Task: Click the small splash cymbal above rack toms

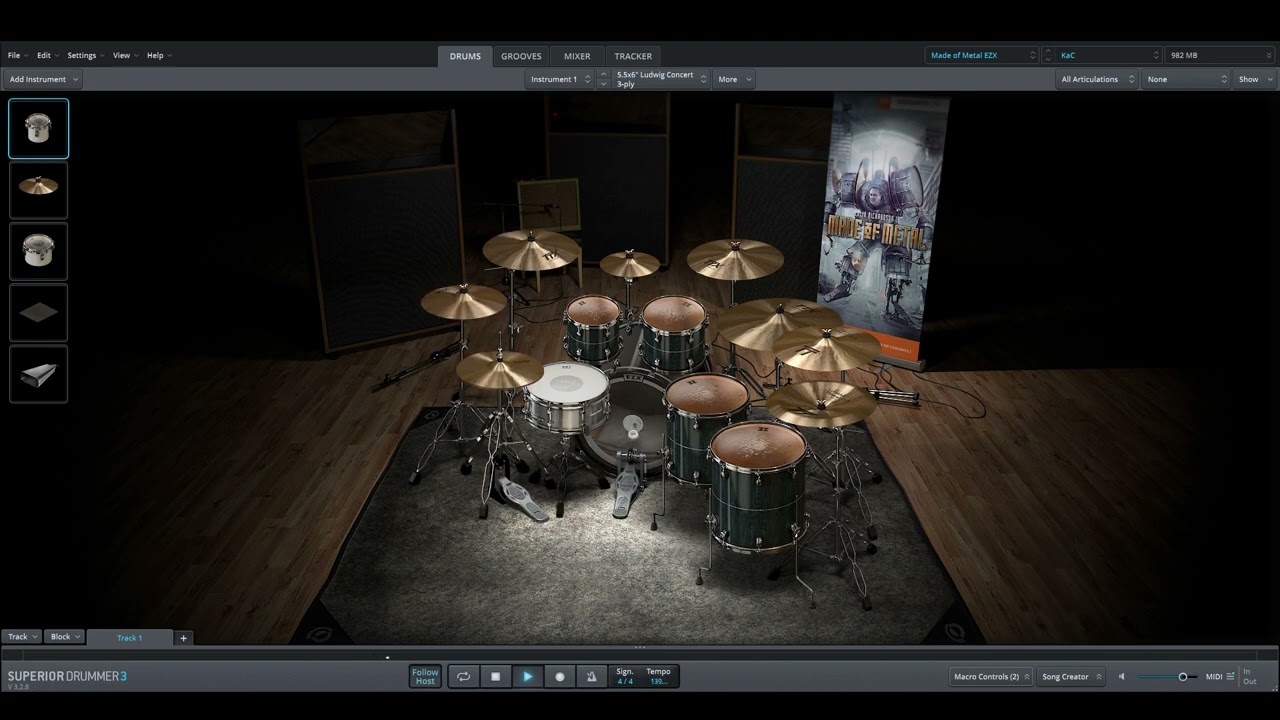Action: [630, 264]
